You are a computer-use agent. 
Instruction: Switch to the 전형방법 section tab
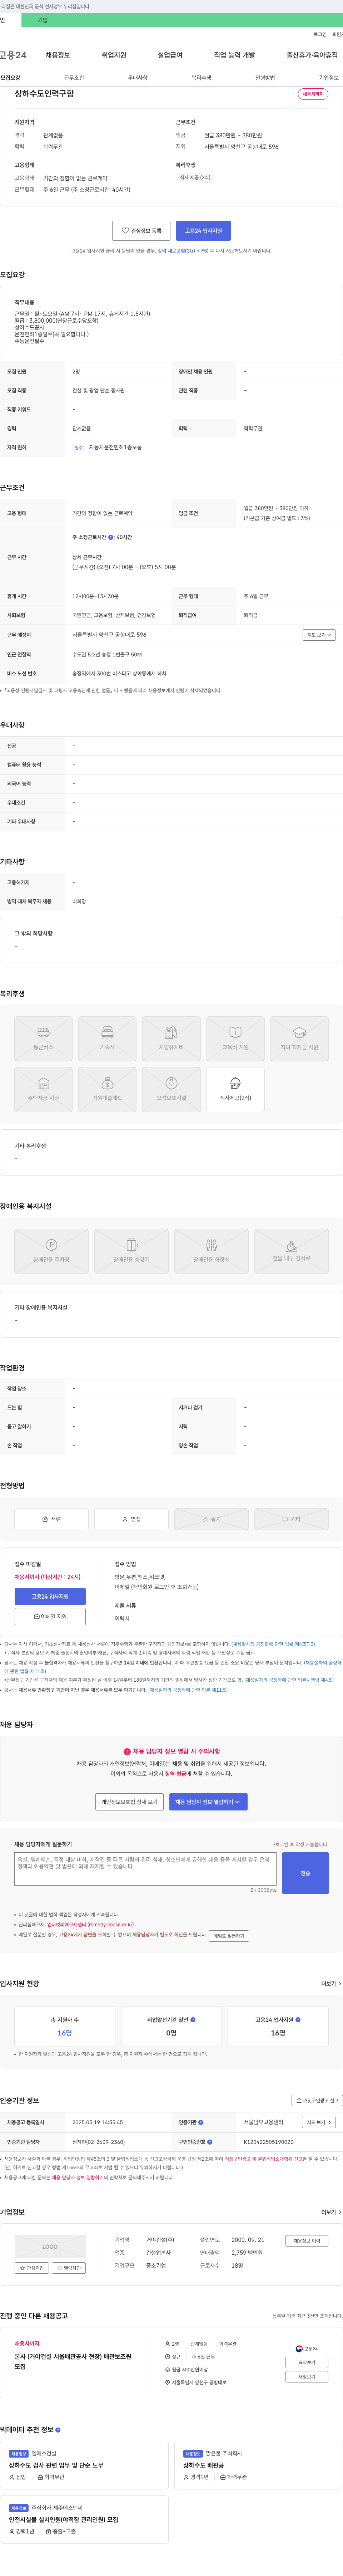(265, 78)
